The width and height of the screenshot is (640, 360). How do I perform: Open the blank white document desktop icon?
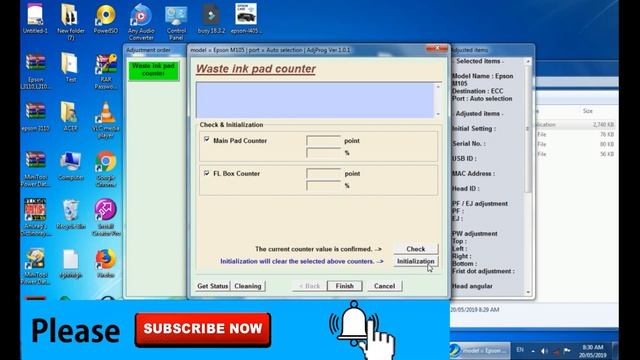[x=71, y=263]
